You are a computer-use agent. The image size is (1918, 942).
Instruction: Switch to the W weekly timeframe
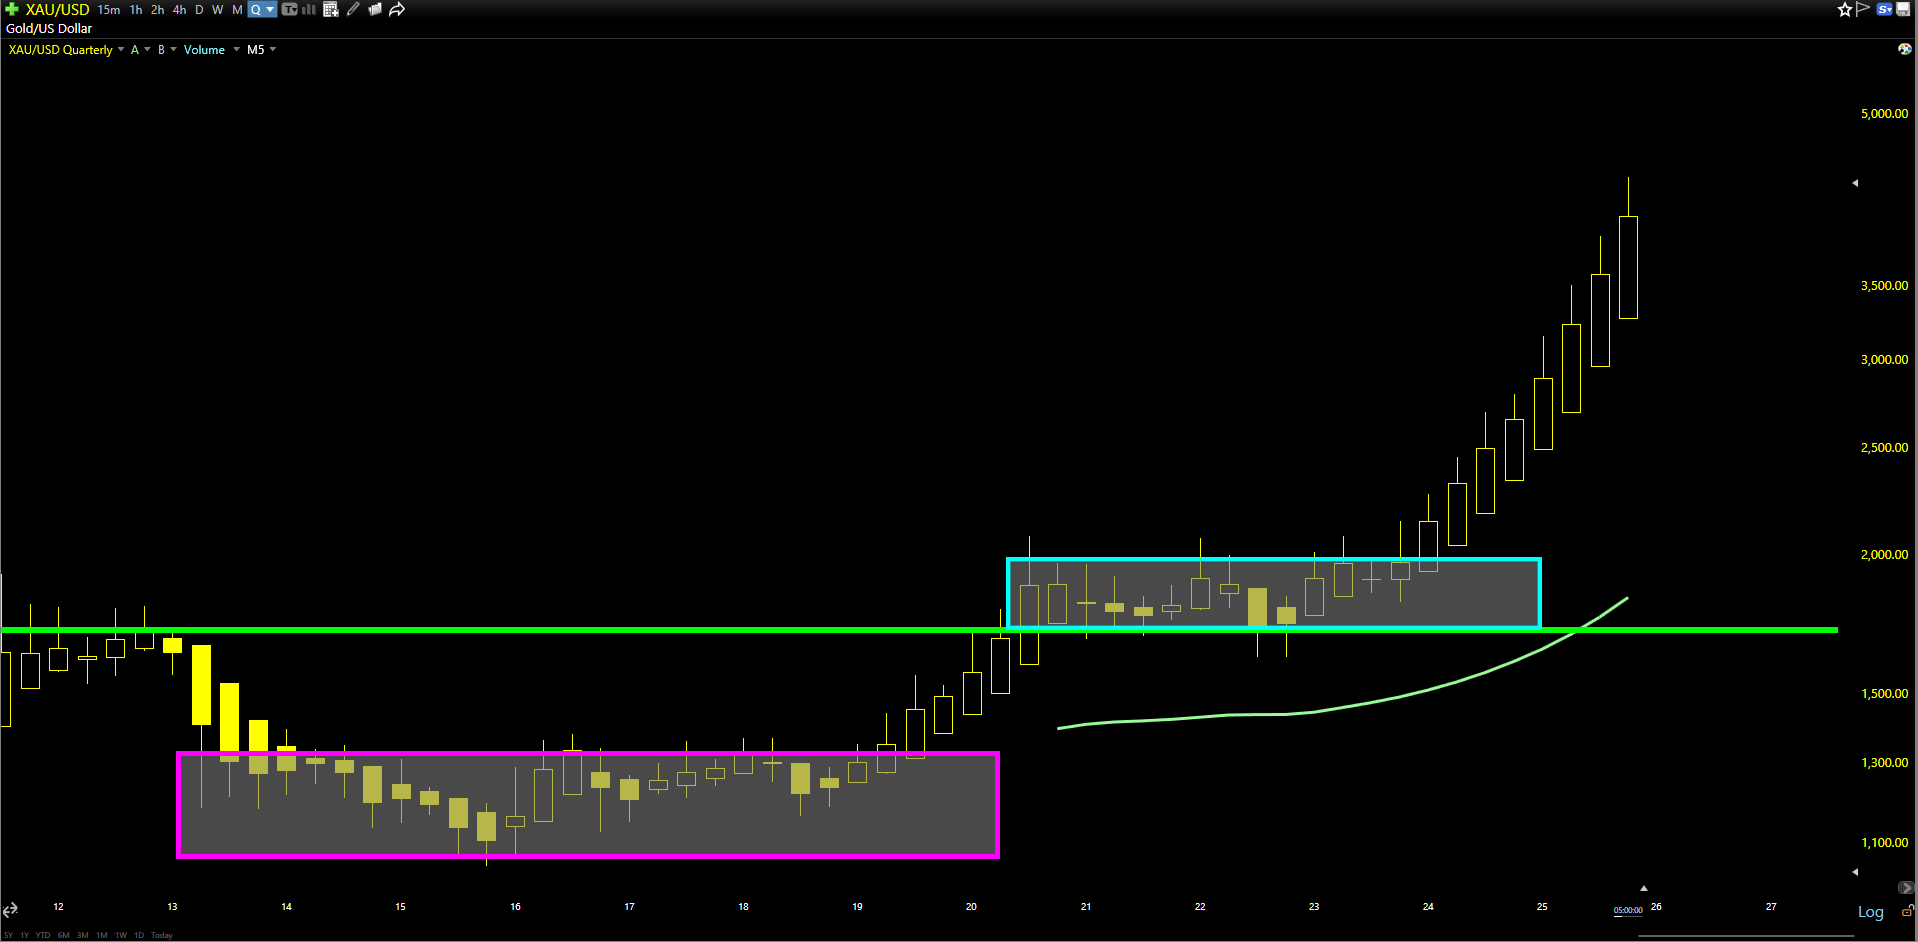[x=218, y=10]
